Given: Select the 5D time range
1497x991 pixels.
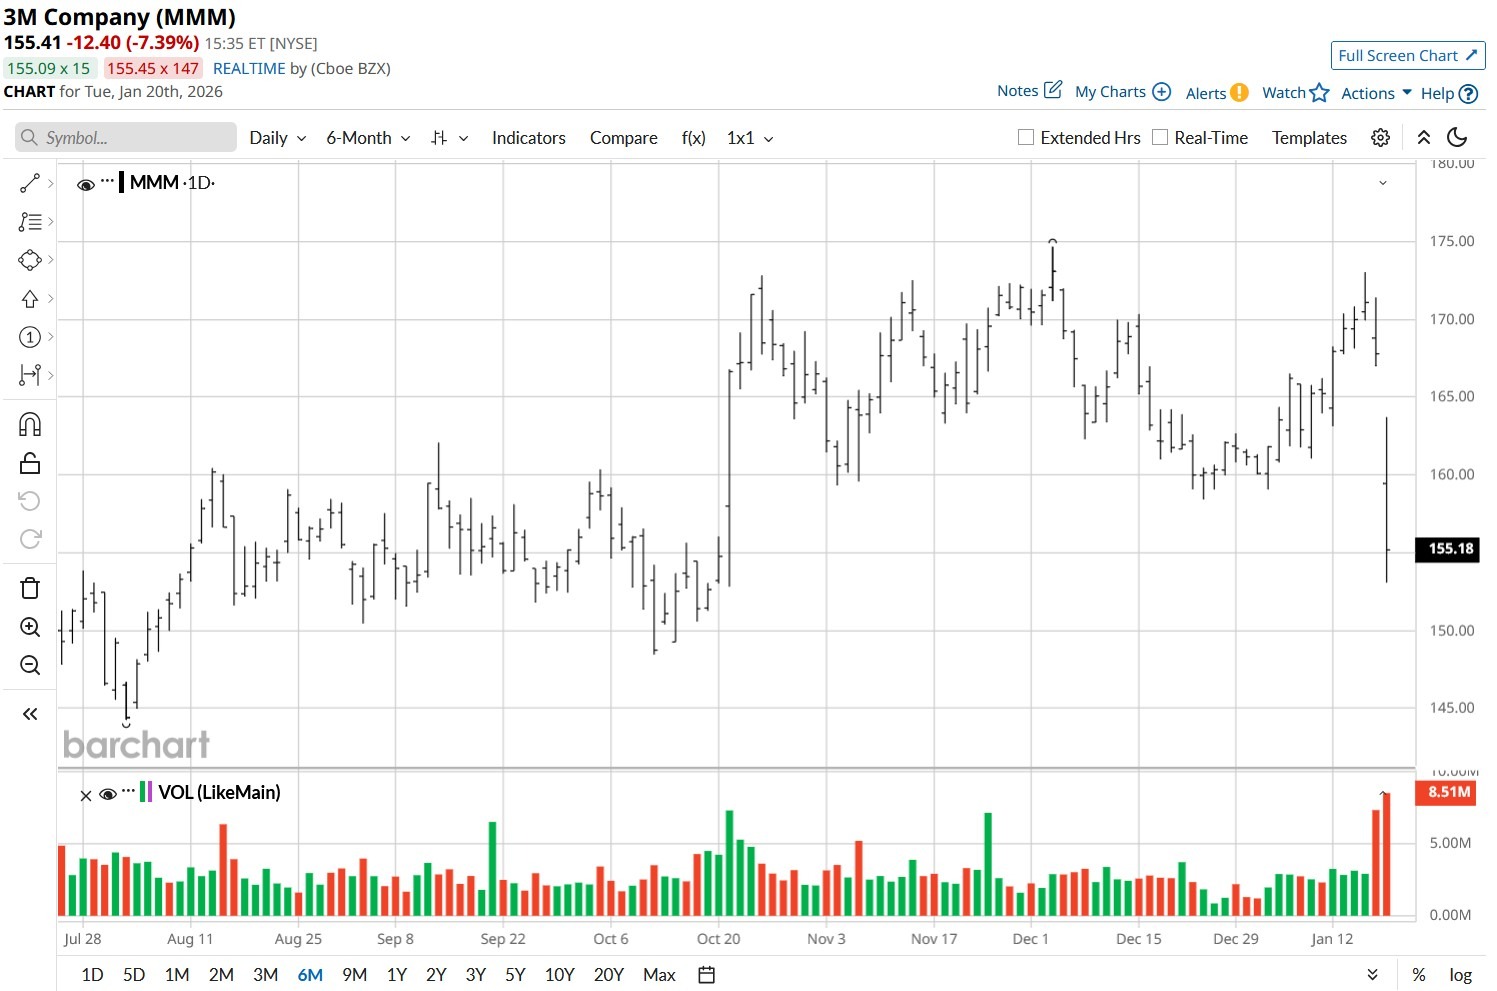Looking at the screenshot, I should click(x=134, y=975).
